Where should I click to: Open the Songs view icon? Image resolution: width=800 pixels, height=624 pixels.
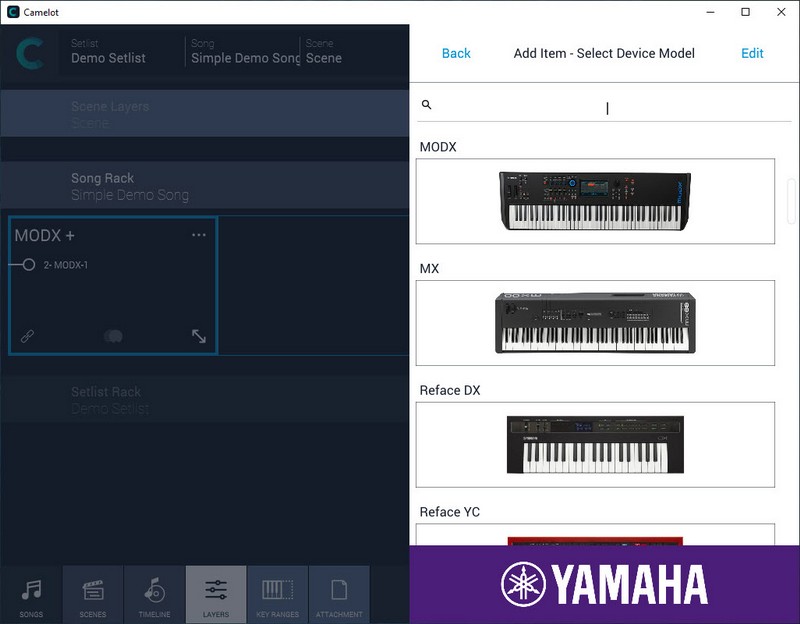(31, 594)
